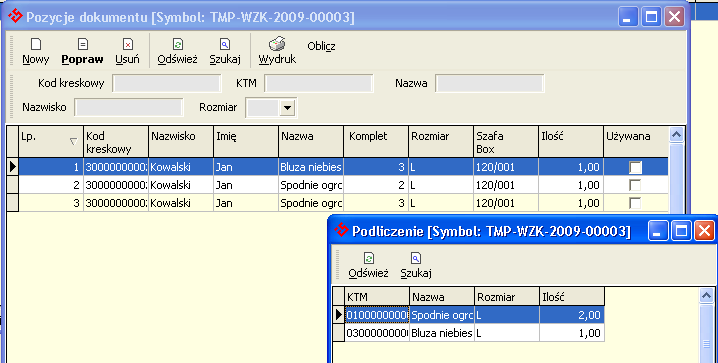The image size is (718, 363).
Task: Click Ilość column header in main grid
Action: (x=571, y=142)
